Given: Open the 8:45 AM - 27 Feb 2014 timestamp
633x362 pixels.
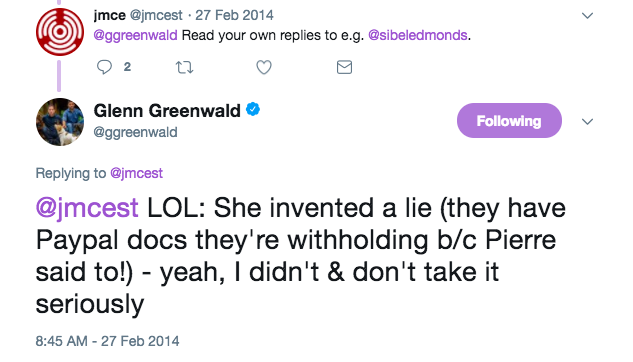Looking at the screenshot, I should (107, 341).
